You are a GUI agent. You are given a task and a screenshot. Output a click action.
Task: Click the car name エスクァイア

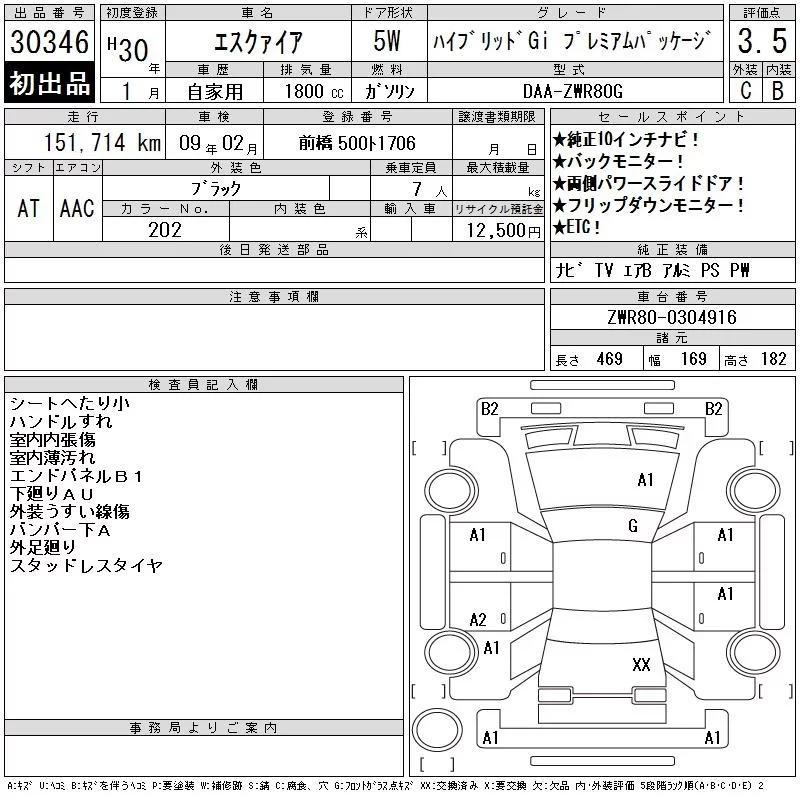(x=258, y=42)
